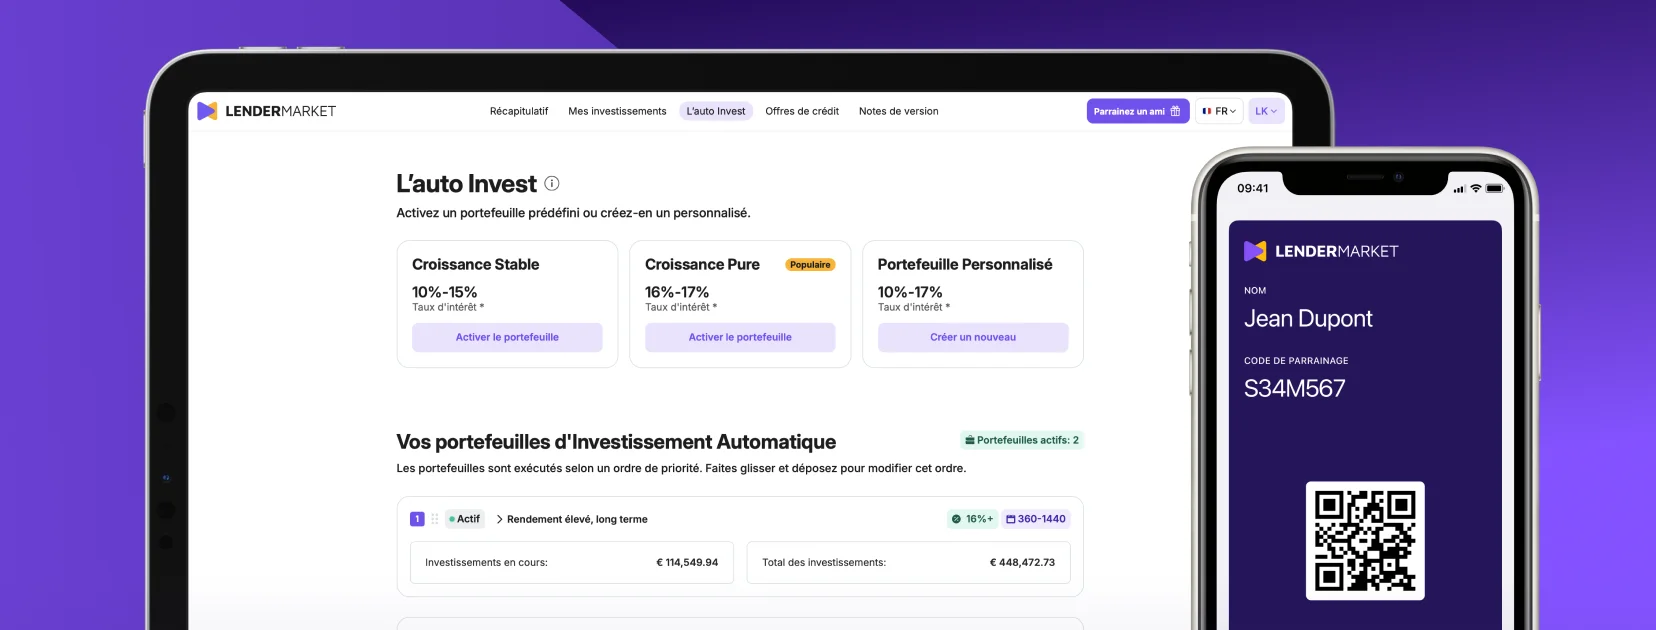Go to the Récapitulatif tab
1656x630 pixels.
click(x=519, y=111)
